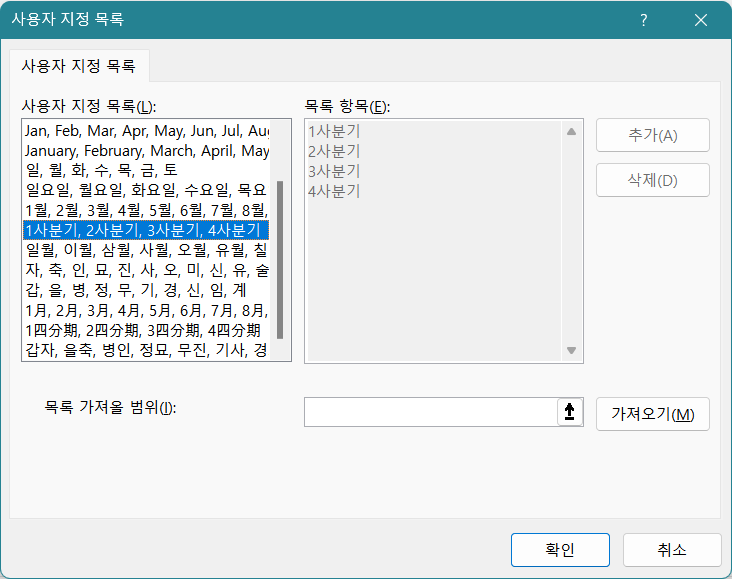
Task: Click the collapse dialog range-selector icon
Action: pyautogui.click(x=570, y=412)
